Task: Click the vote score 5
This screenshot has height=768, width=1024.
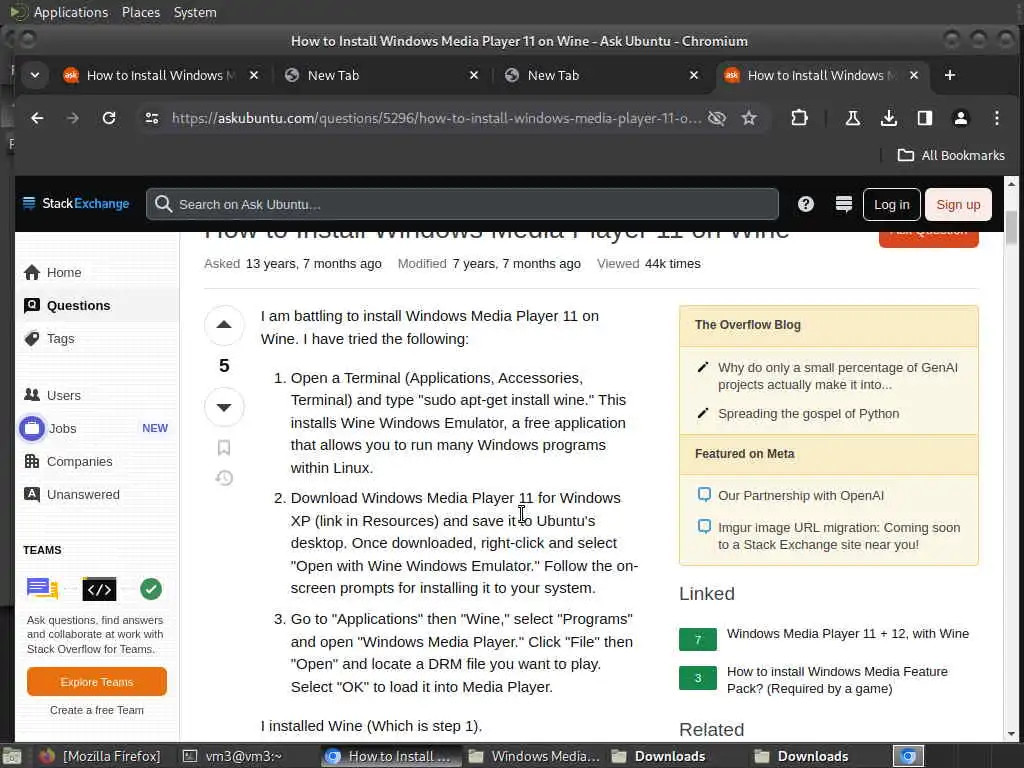Action: [224, 366]
